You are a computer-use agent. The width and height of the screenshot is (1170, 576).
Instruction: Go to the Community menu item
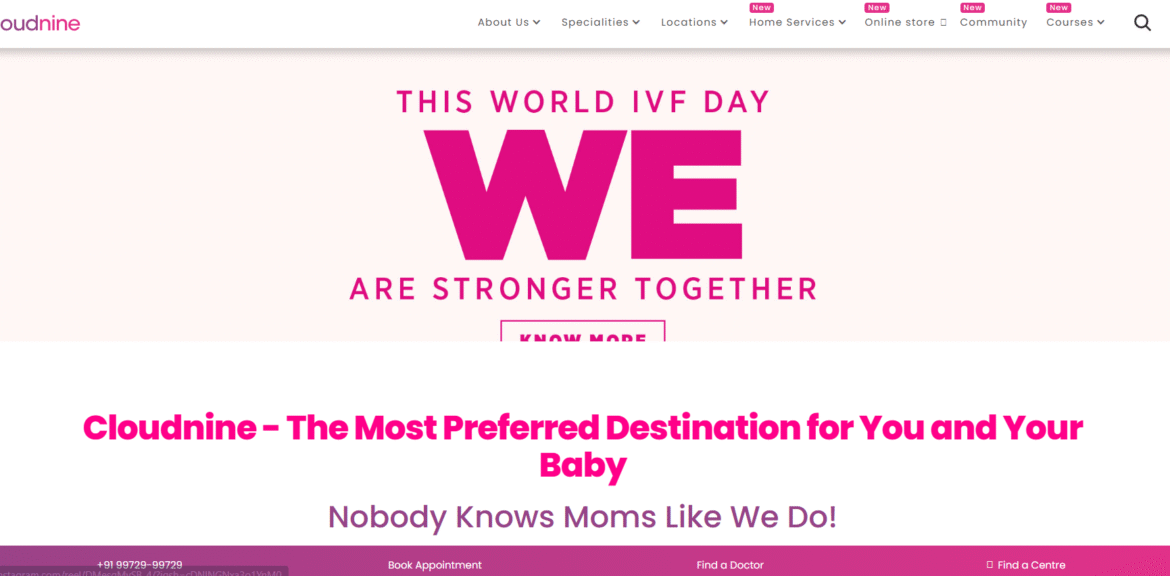(993, 22)
